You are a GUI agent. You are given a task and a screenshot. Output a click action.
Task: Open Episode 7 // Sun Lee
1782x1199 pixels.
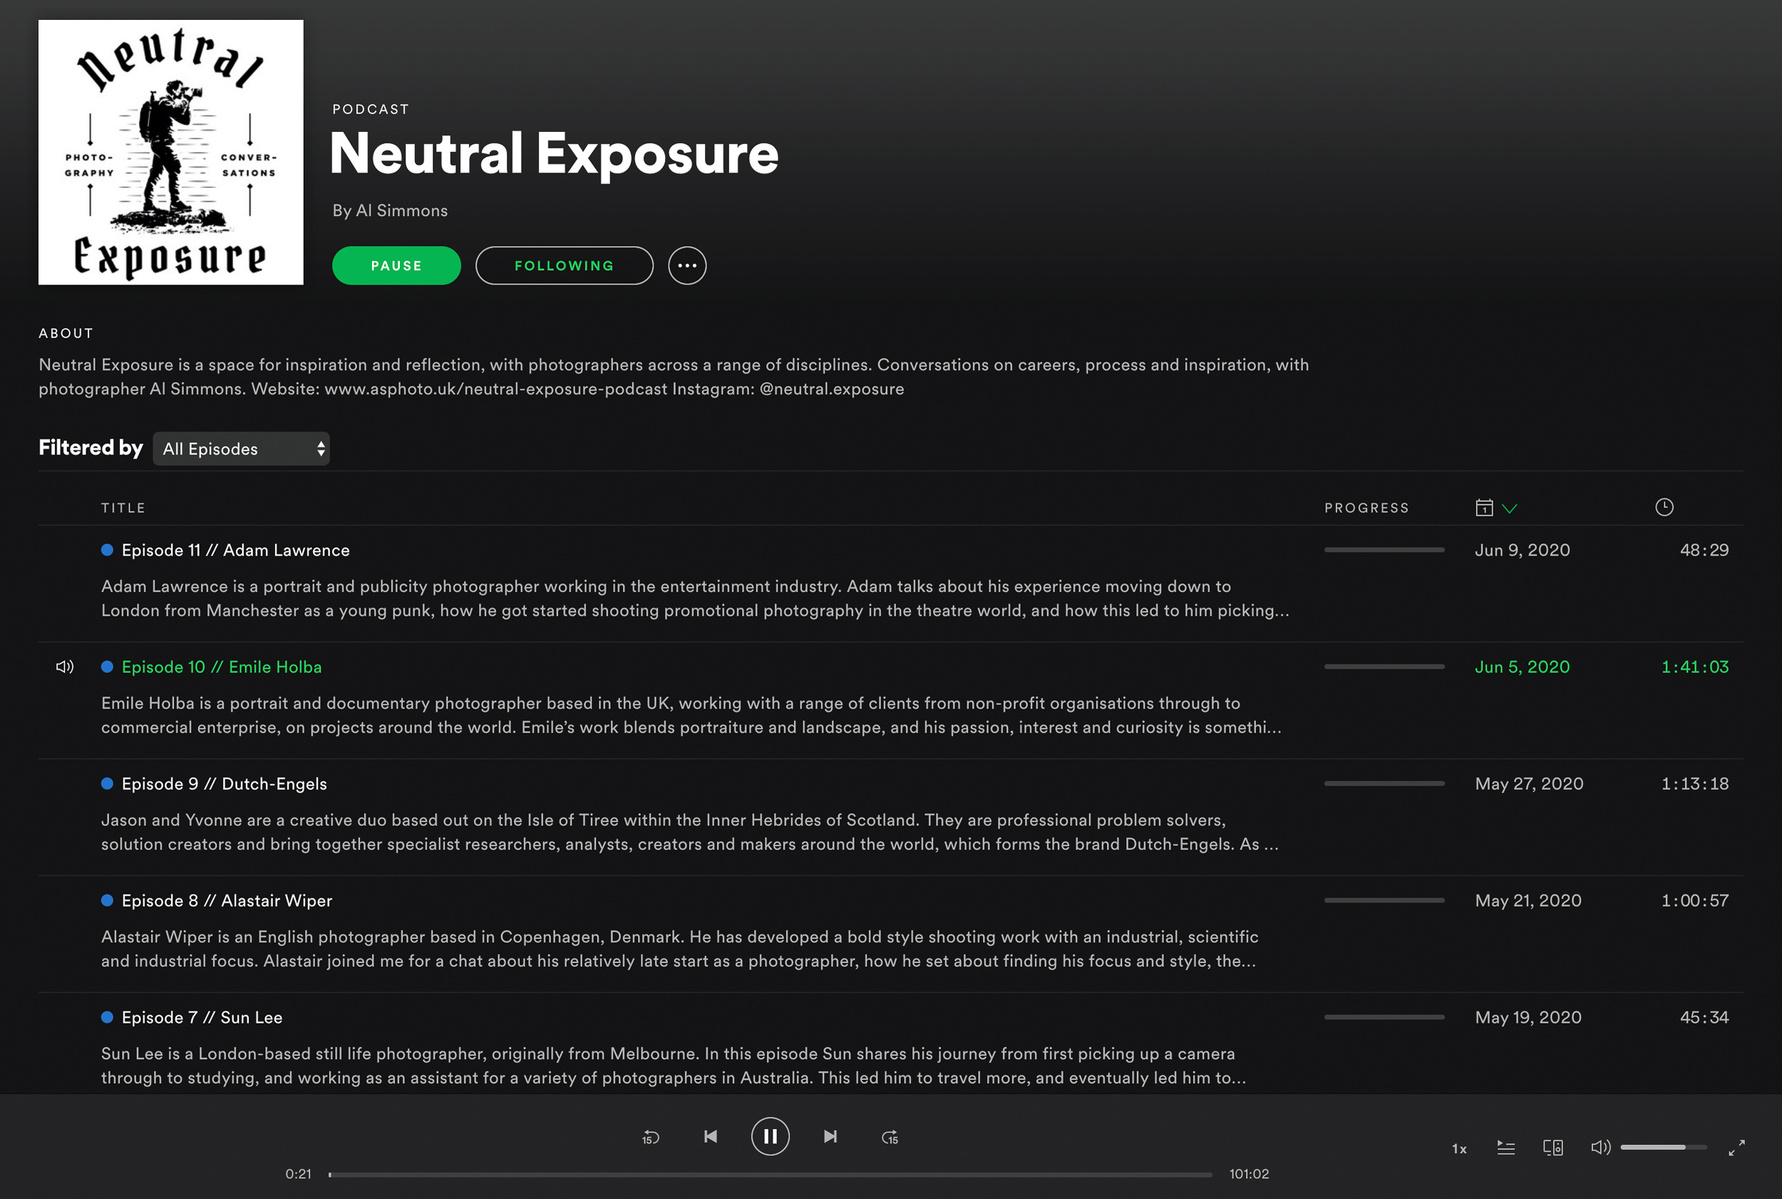[x=201, y=1018]
